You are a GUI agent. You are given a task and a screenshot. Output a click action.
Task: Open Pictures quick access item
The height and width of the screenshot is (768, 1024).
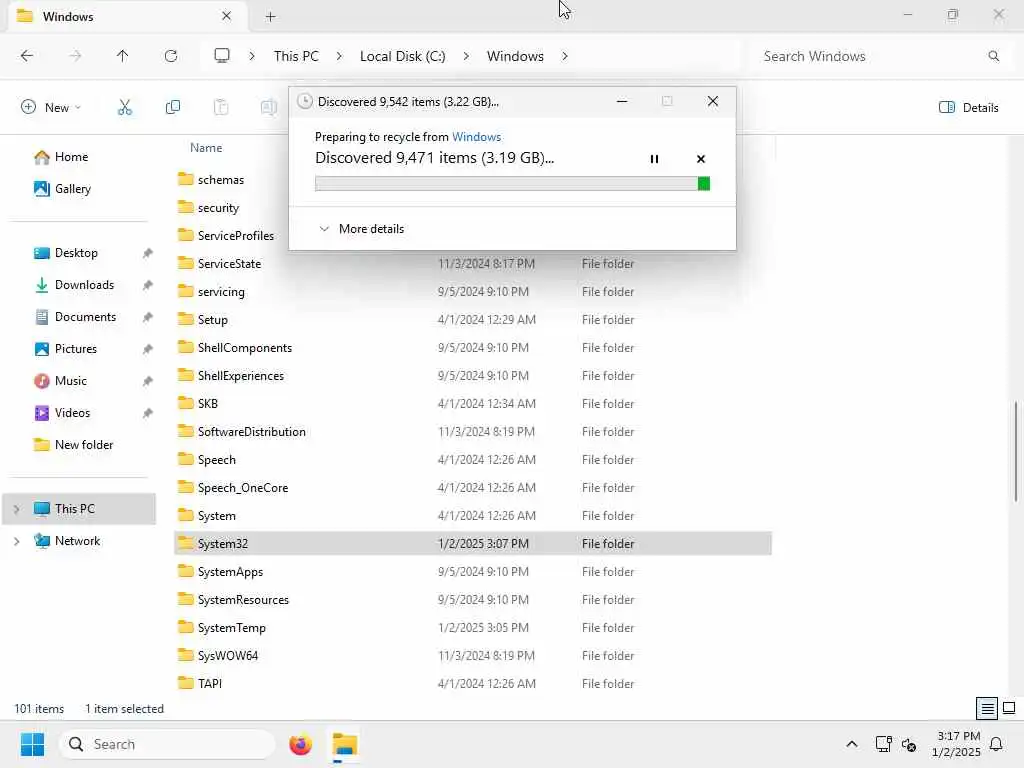point(65,349)
